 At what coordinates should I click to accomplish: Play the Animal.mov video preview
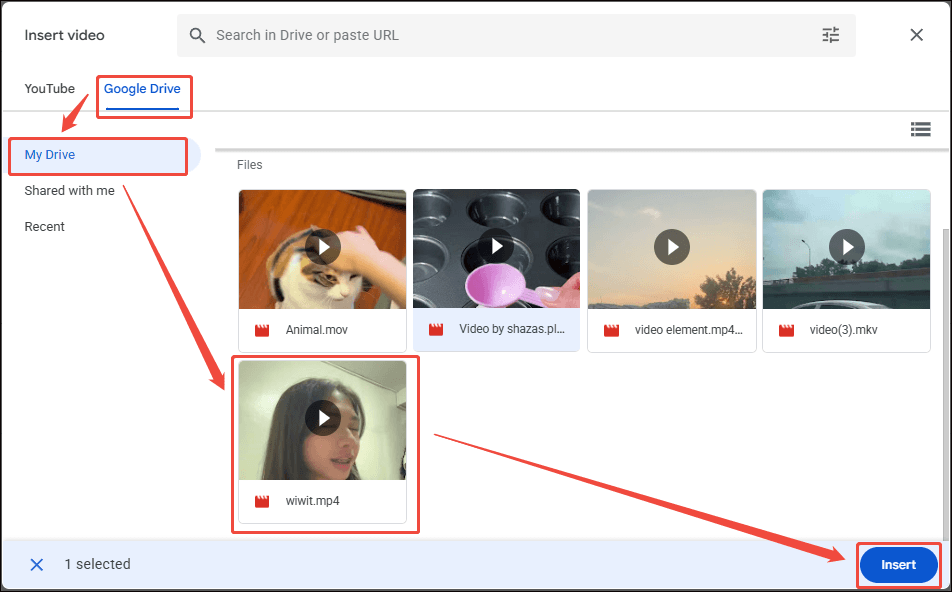coord(322,247)
